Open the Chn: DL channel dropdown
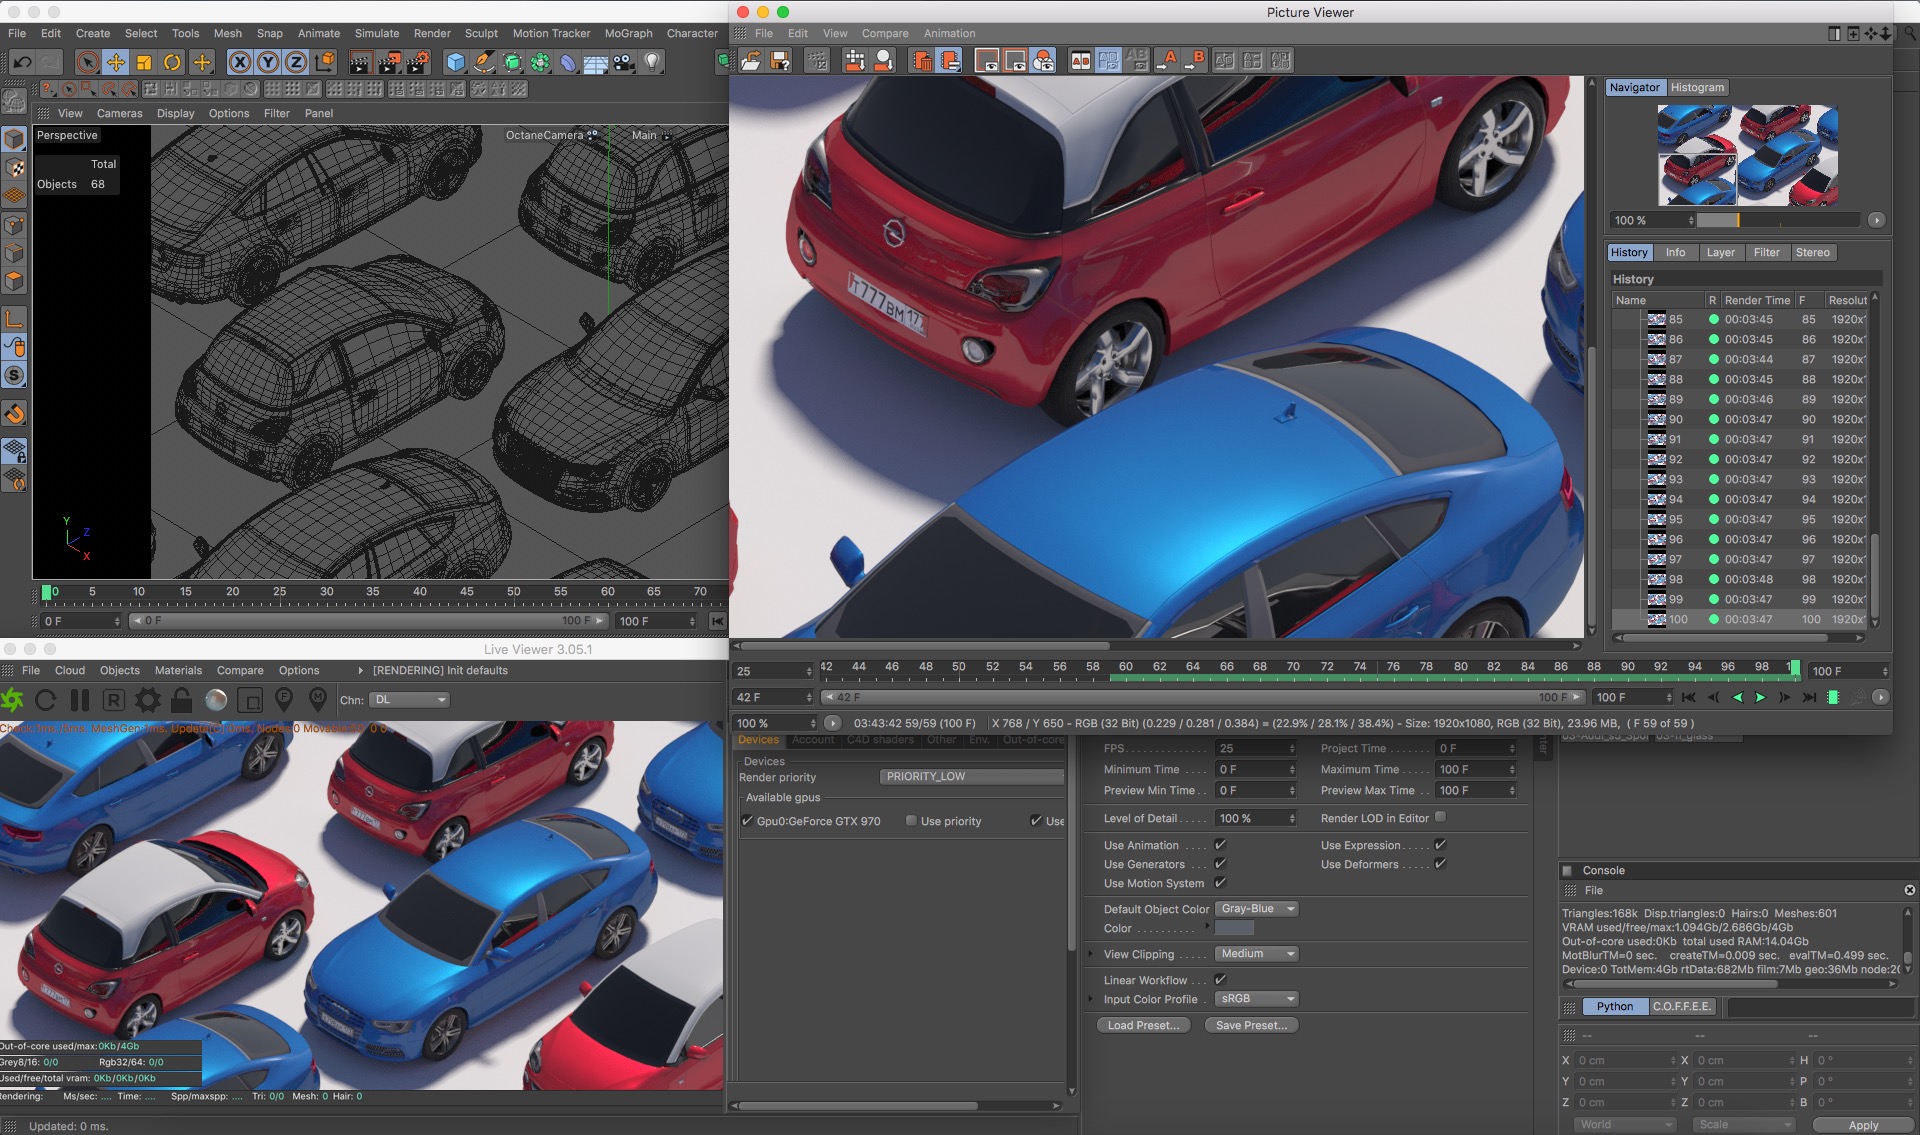The height and width of the screenshot is (1135, 1920). click(410, 700)
